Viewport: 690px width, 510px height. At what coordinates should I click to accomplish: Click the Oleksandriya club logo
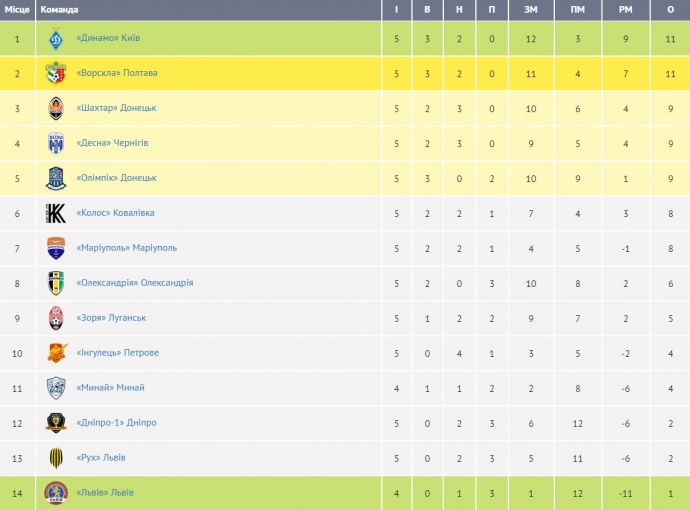coord(56,283)
